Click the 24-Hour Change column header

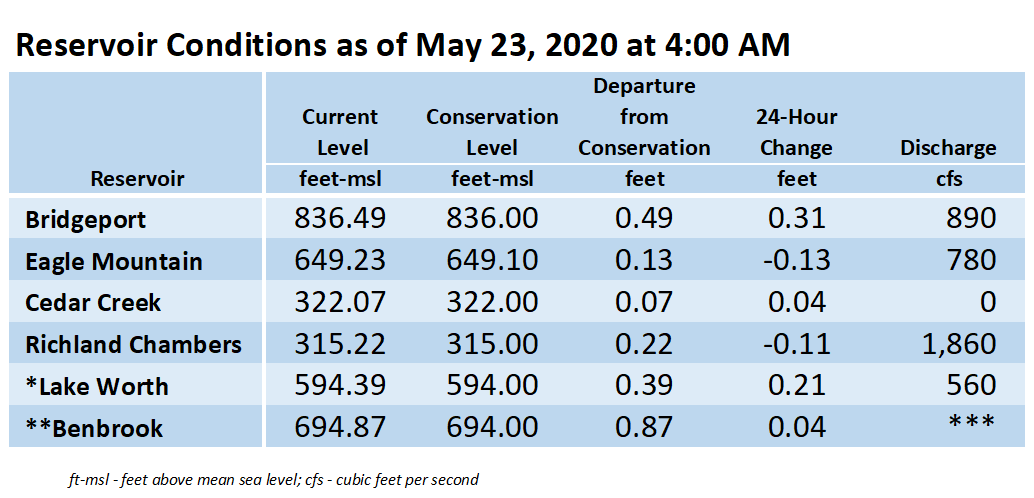797,132
